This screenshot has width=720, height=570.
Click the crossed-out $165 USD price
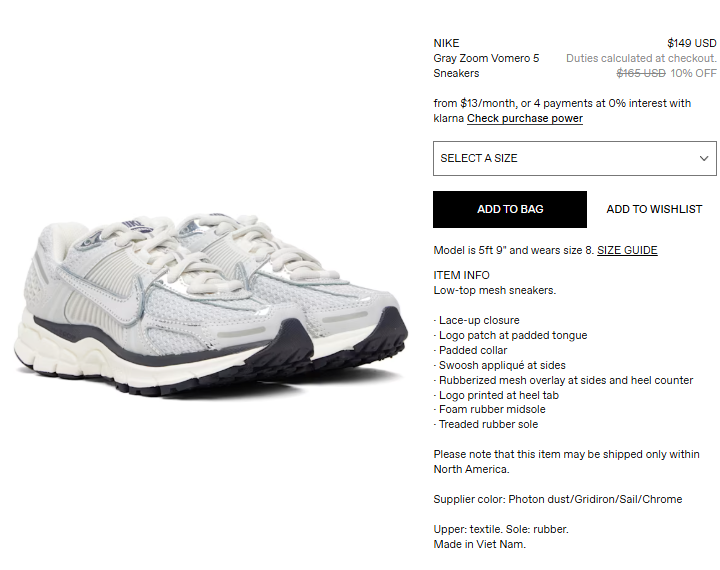(x=641, y=73)
